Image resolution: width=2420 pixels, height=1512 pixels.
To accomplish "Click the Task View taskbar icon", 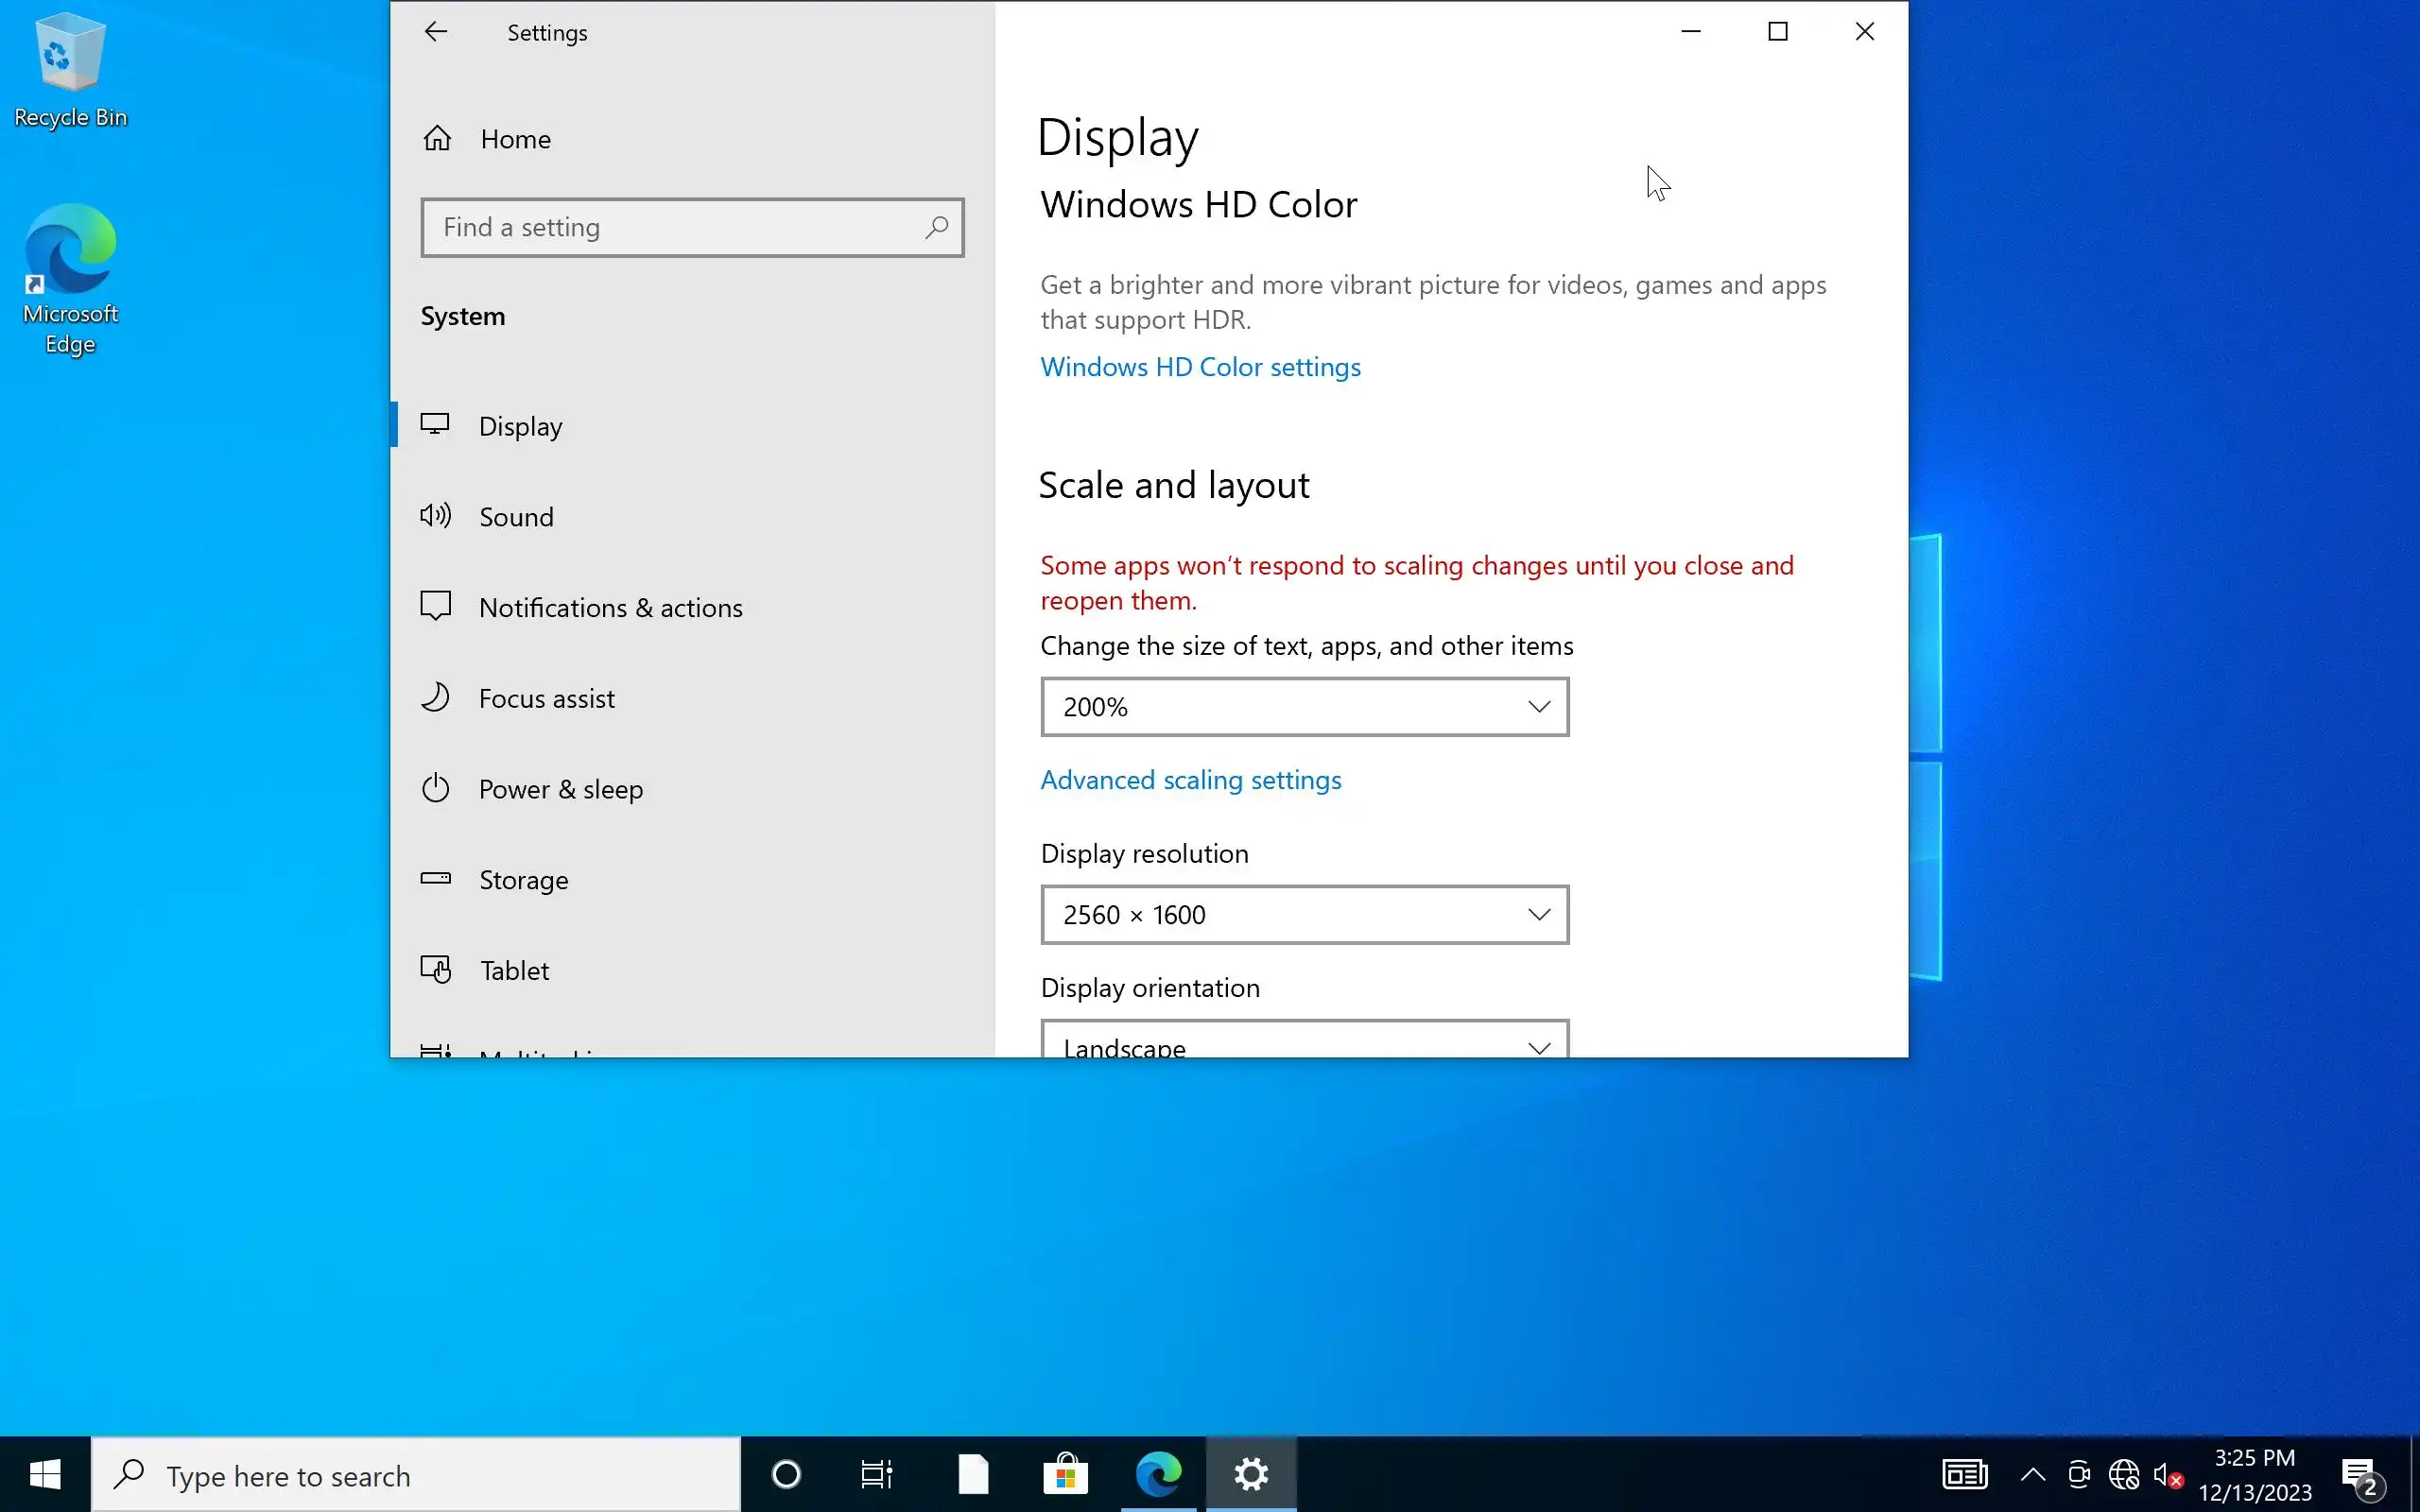I will 876,1475.
